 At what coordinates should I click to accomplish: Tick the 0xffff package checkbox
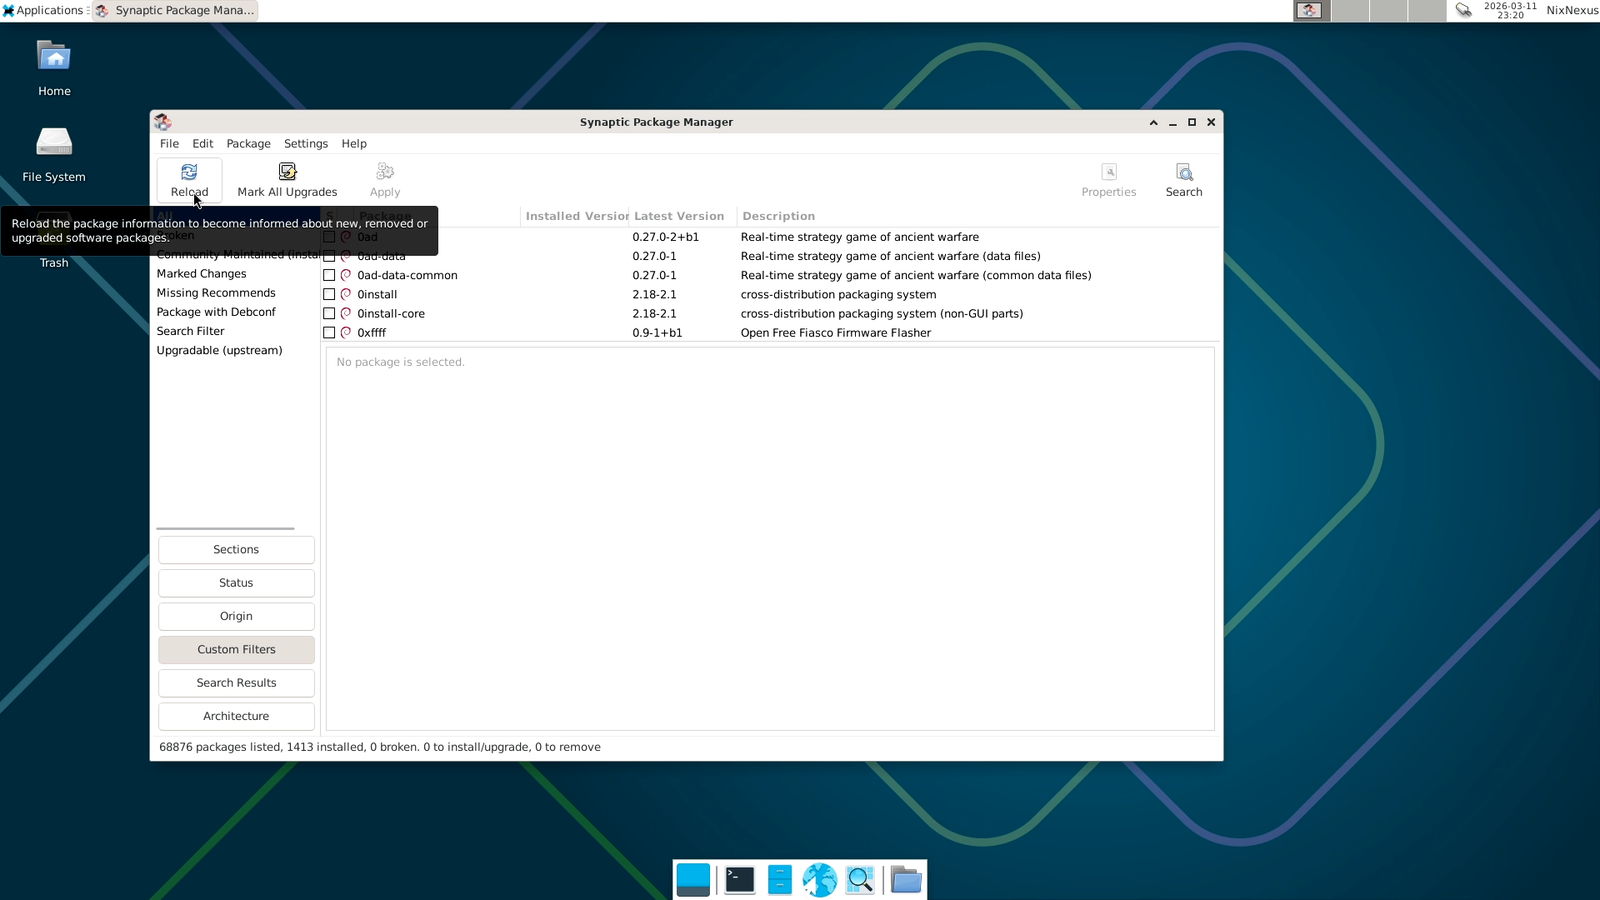pyautogui.click(x=329, y=332)
